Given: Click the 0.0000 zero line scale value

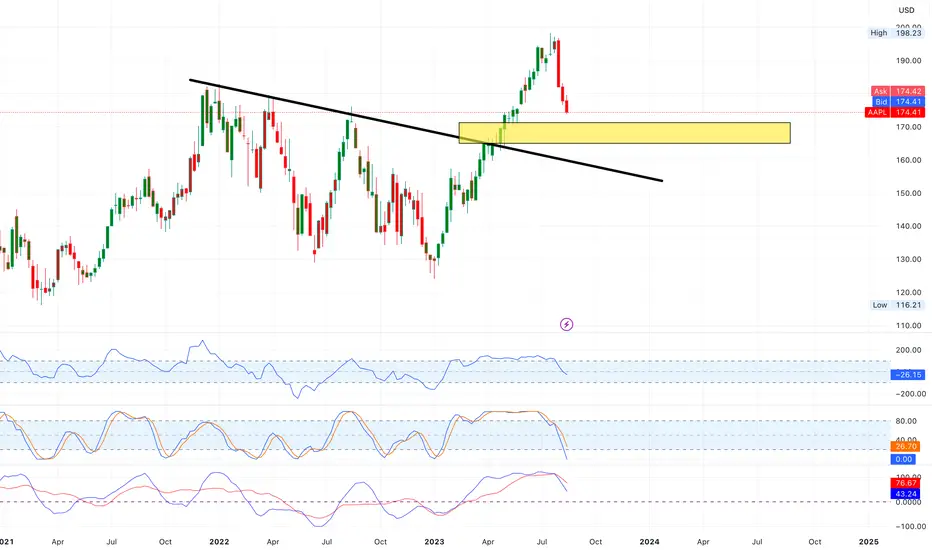Looking at the screenshot, I should (908, 502).
